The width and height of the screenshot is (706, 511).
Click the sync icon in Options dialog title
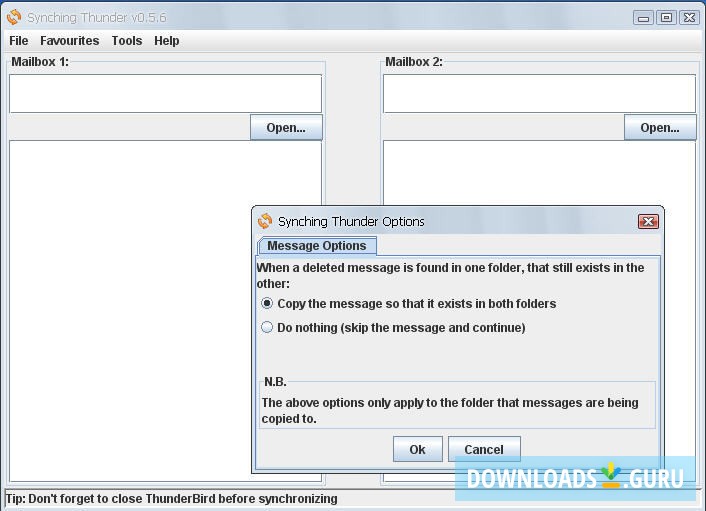pos(265,221)
